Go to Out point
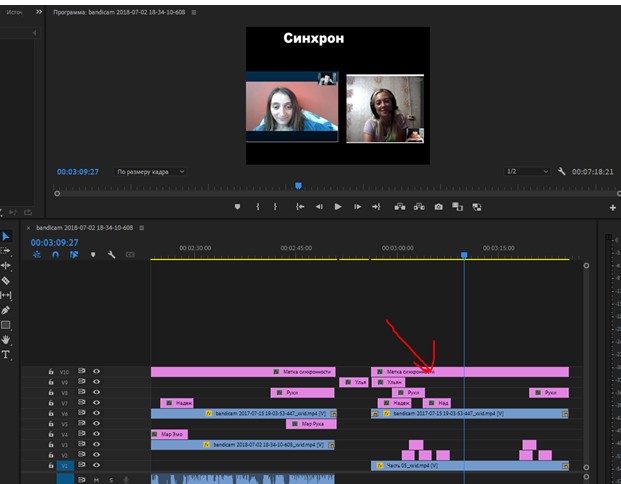 point(376,207)
